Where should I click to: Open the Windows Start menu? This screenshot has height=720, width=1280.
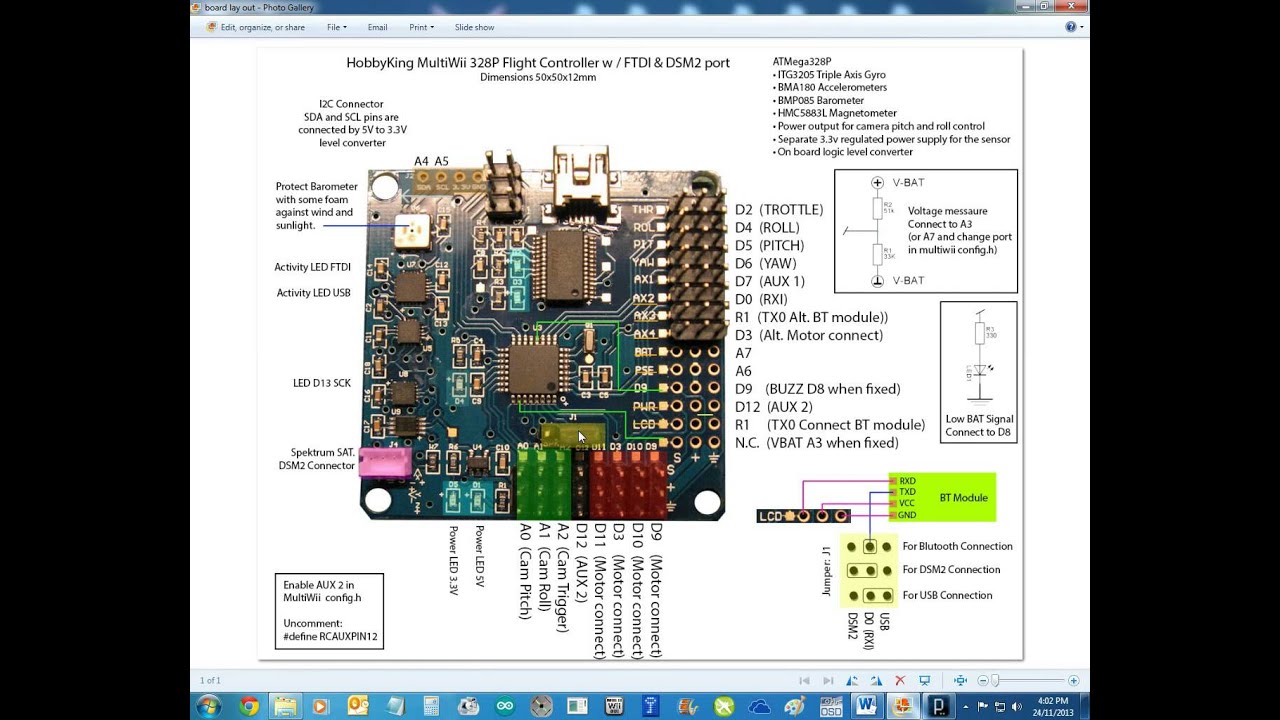click(209, 706)
